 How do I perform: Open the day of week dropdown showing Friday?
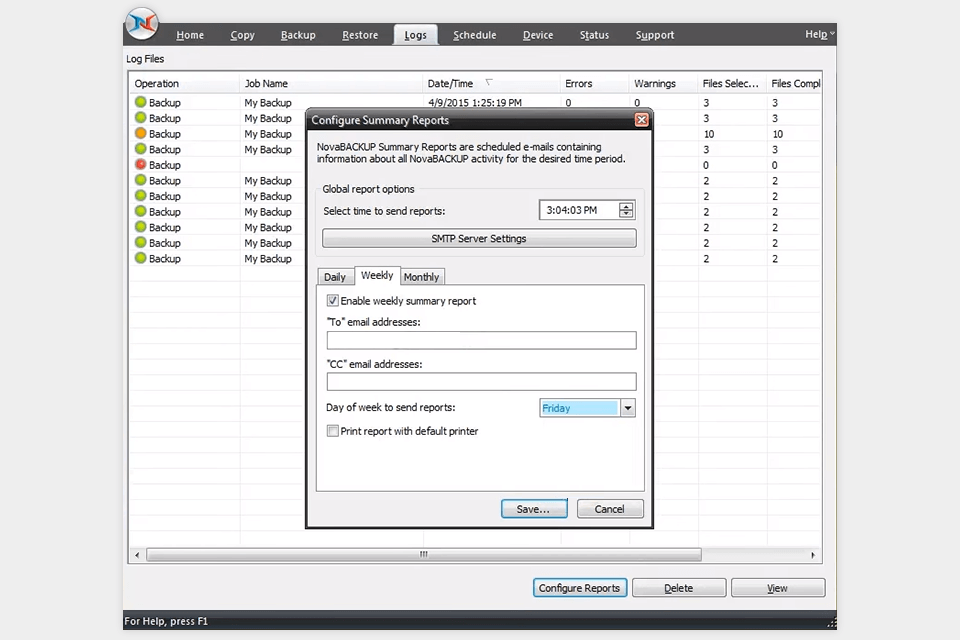pyautogui.click(x=627, y=407)
